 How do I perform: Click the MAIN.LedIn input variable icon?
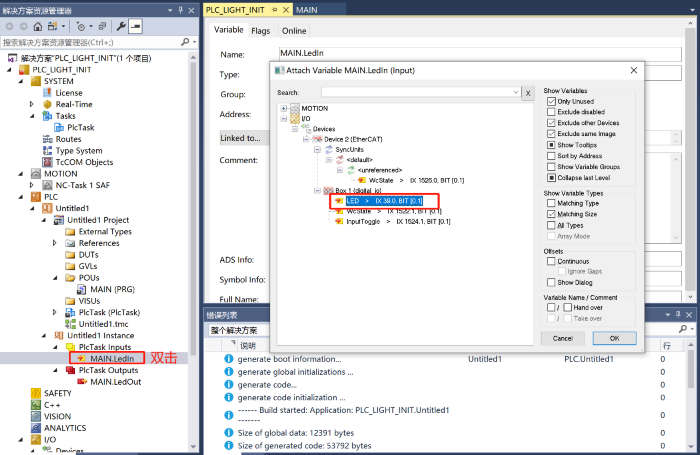[x=81, y=358]
